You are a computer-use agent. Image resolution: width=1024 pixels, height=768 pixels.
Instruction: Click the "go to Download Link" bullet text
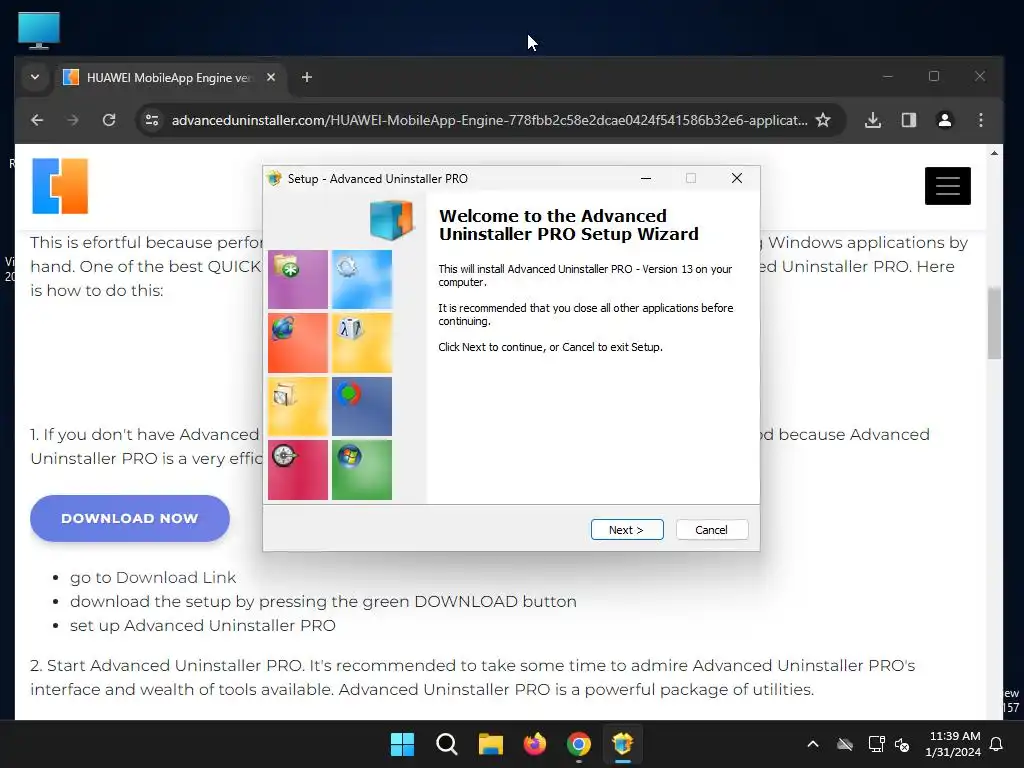[153, 577]
